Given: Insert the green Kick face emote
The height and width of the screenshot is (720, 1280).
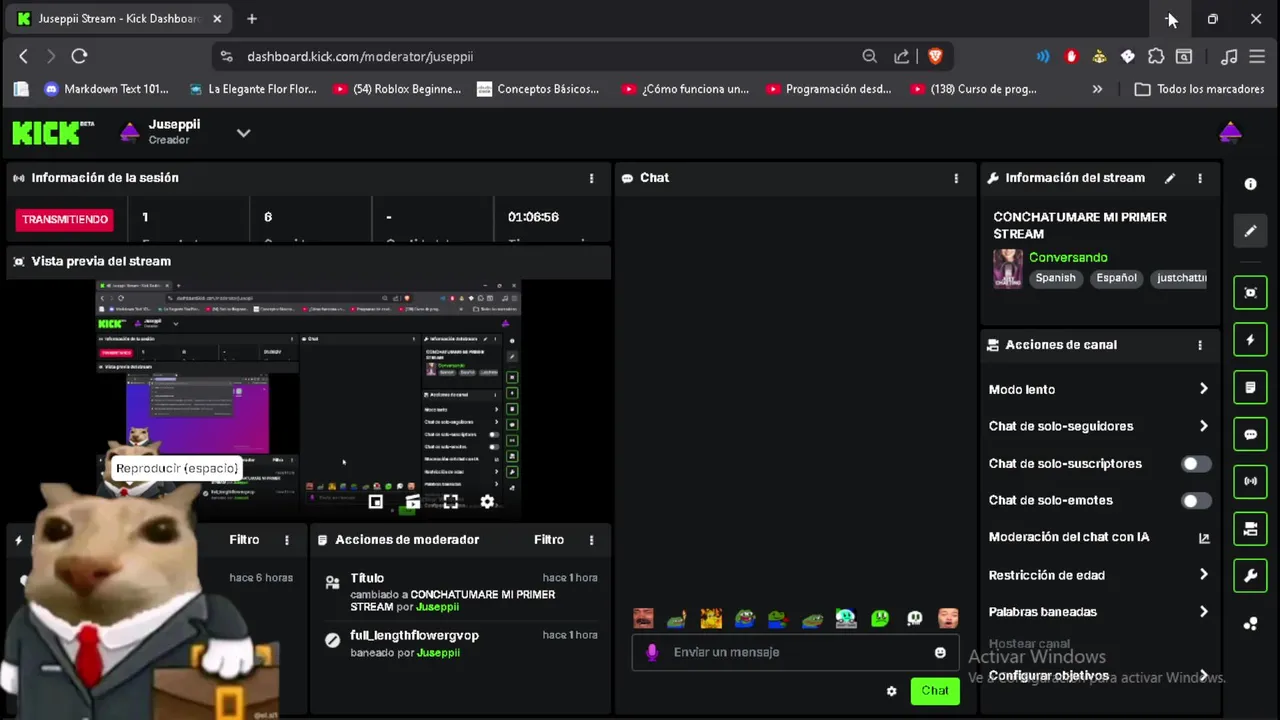Looking at the screenshot, I should click(880, 619).
